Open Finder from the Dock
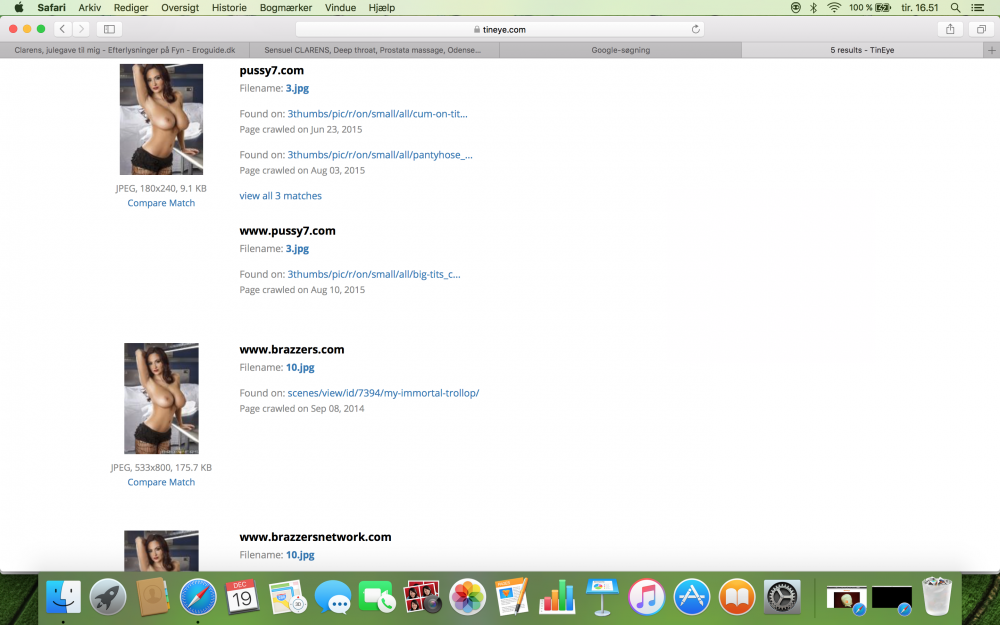The image size is (1000, 625). (x=63, y=598)
